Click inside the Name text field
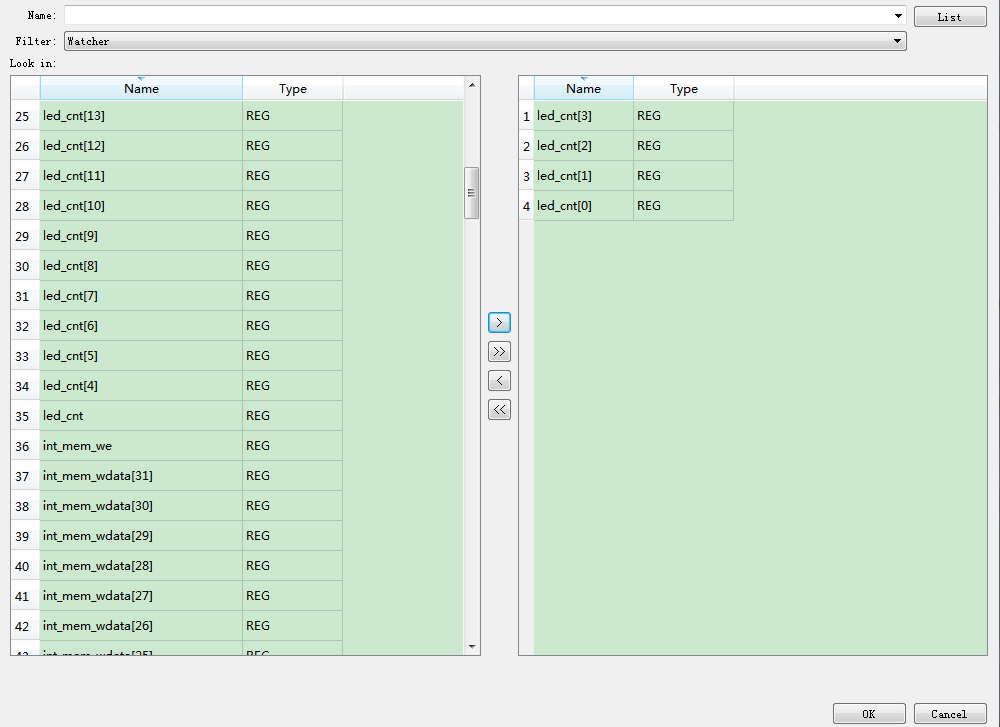 (x=480, y=16)
